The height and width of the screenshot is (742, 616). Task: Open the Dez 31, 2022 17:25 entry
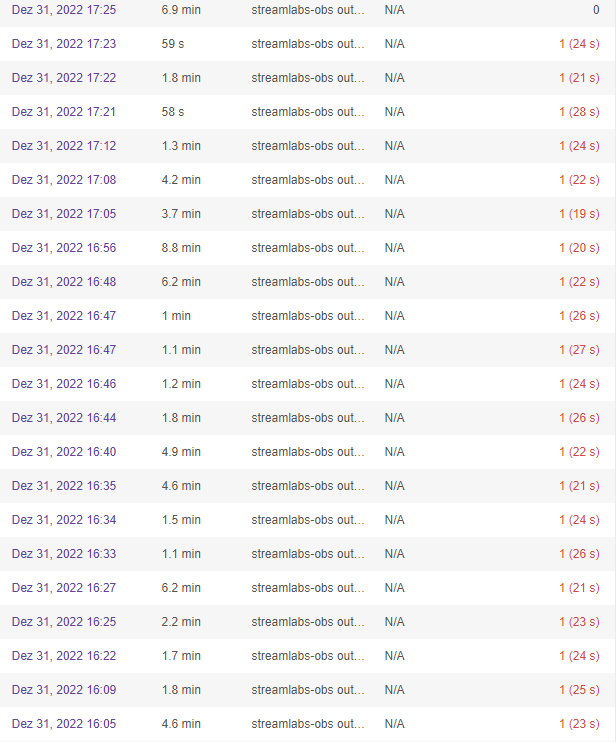pos(64,10)
